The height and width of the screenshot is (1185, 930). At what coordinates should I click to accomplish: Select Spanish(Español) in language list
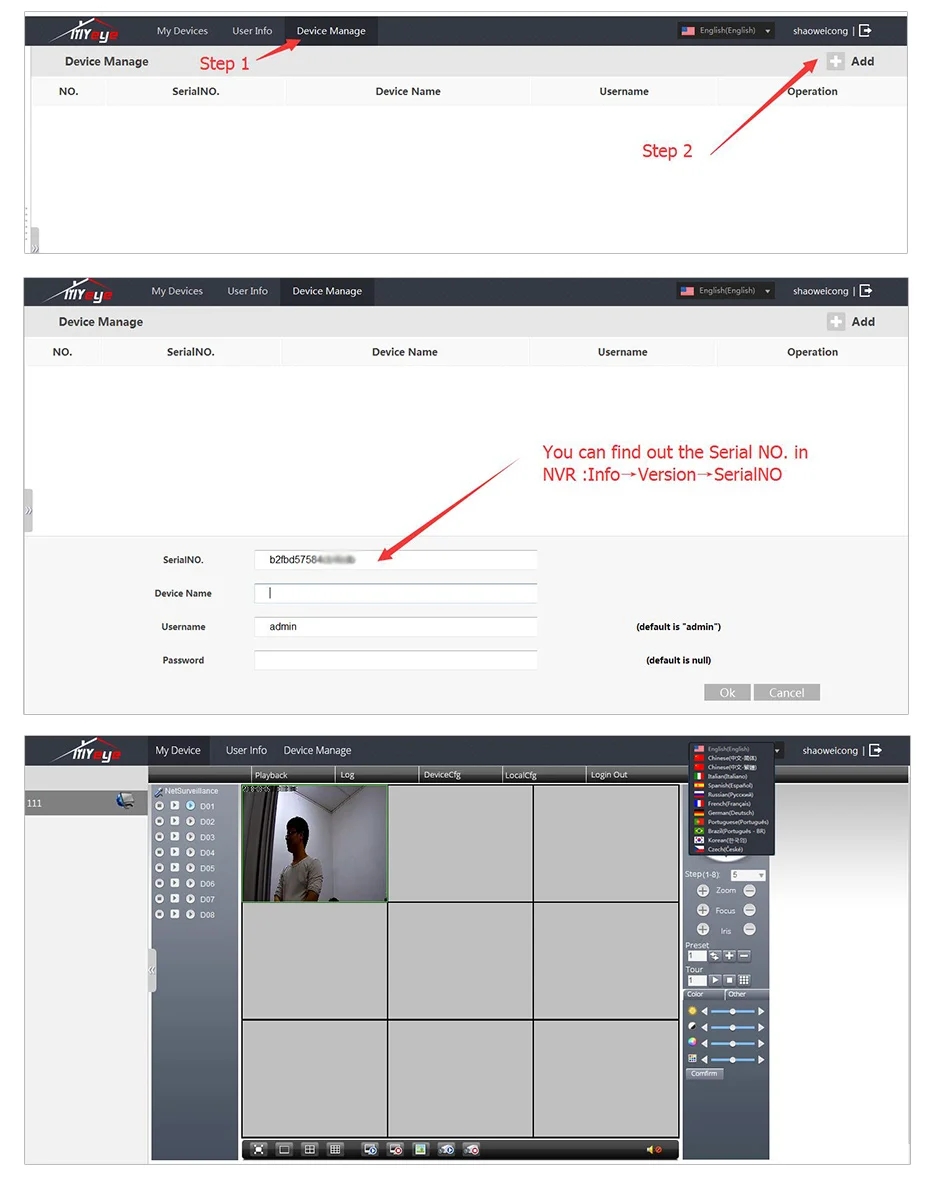[730, 785]
